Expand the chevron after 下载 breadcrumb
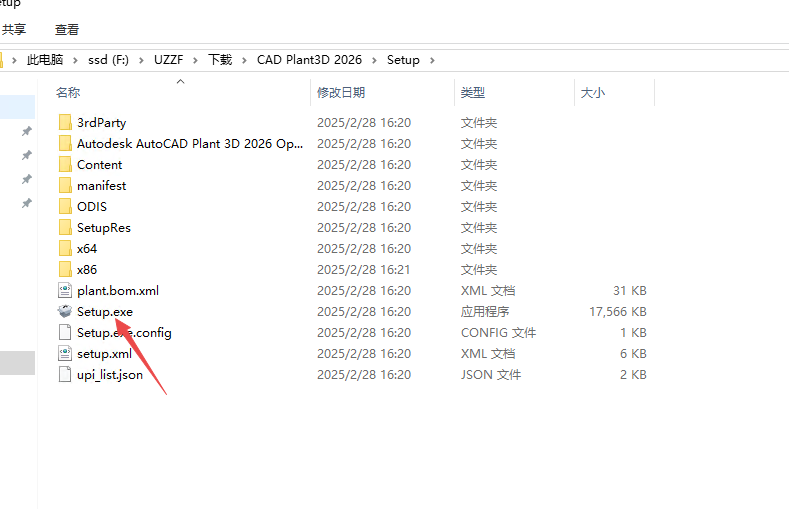789x509 pixels. point(245,60)
